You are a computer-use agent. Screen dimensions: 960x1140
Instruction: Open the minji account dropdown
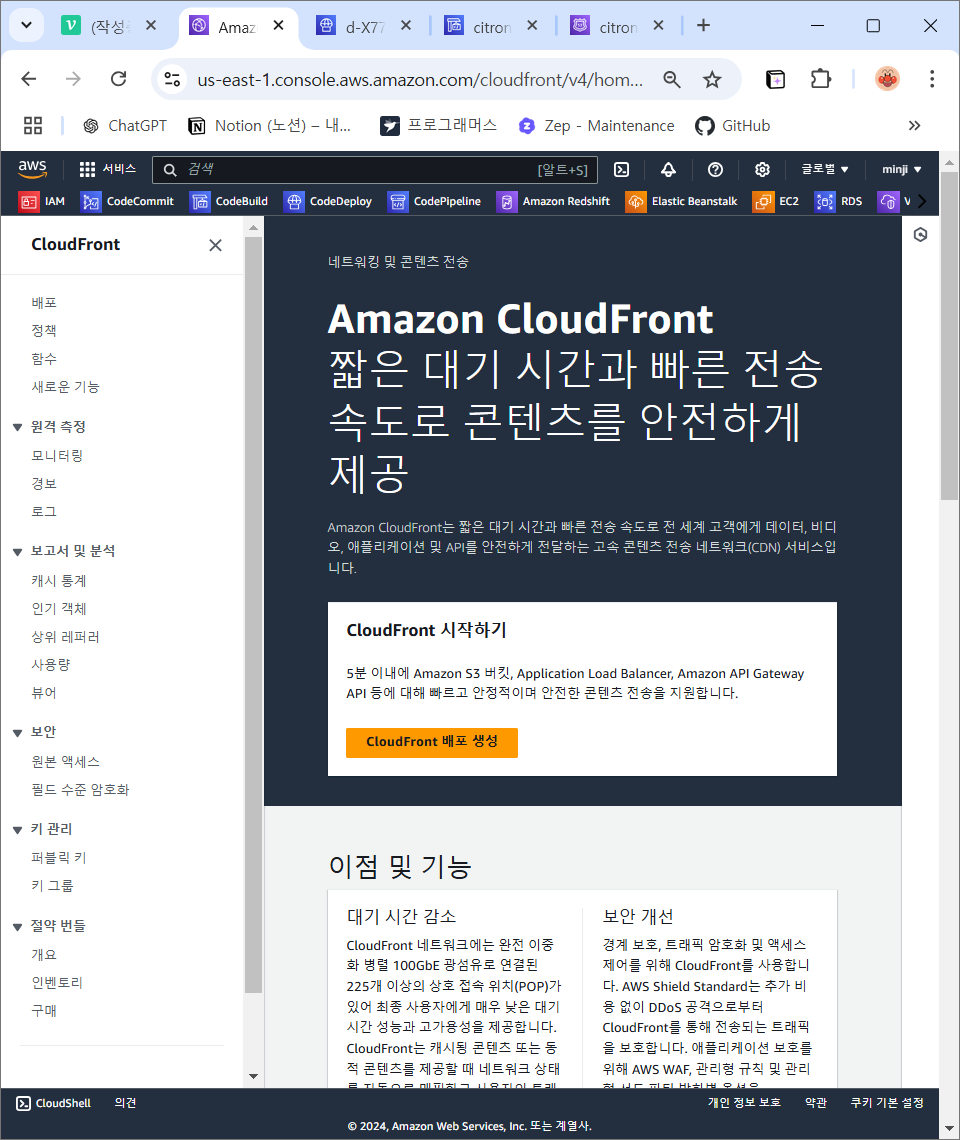pos(901,169)
